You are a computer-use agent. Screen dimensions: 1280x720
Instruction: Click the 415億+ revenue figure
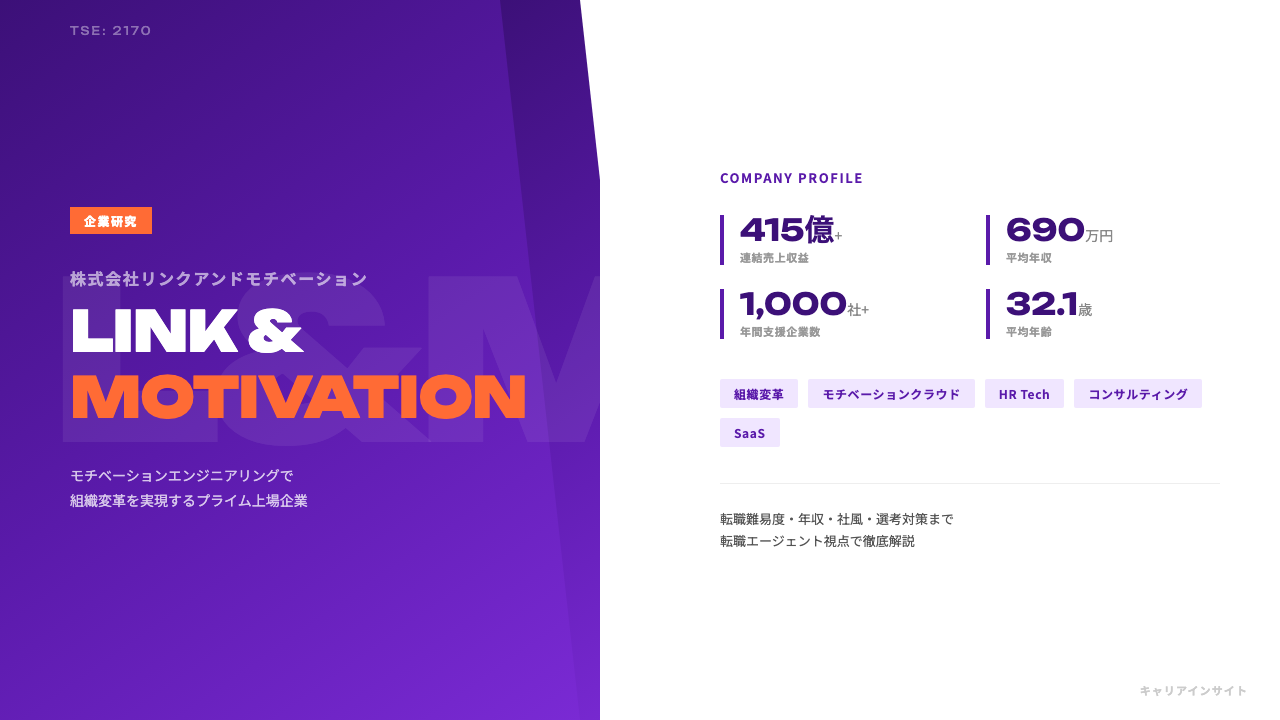pyautogui.click(x=791, y=230)
